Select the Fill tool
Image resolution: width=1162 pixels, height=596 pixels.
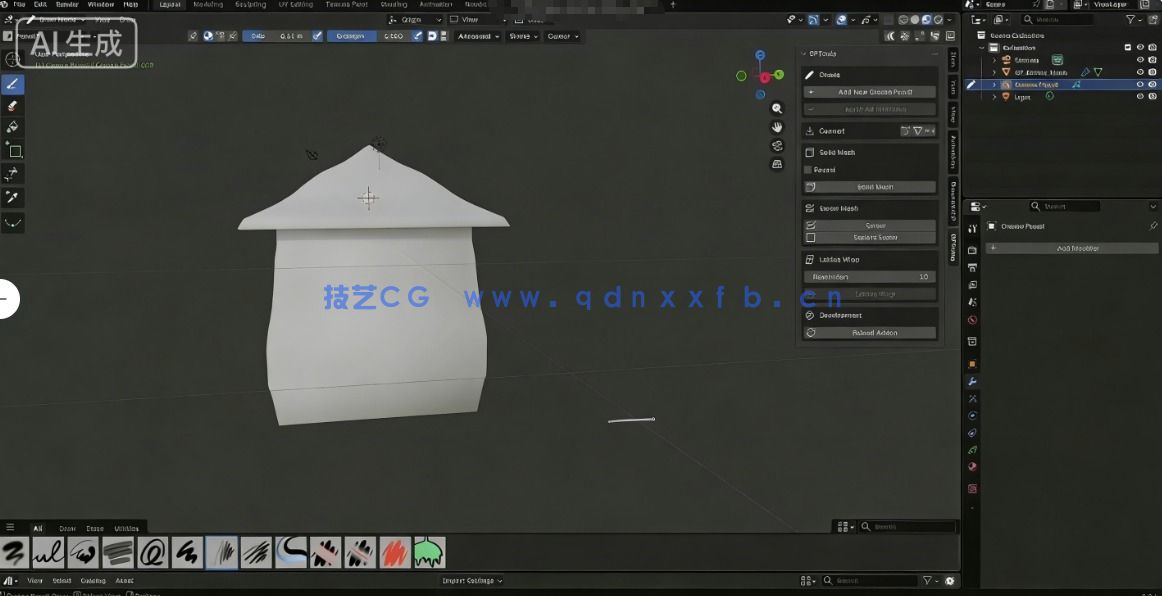coord(13,127)
